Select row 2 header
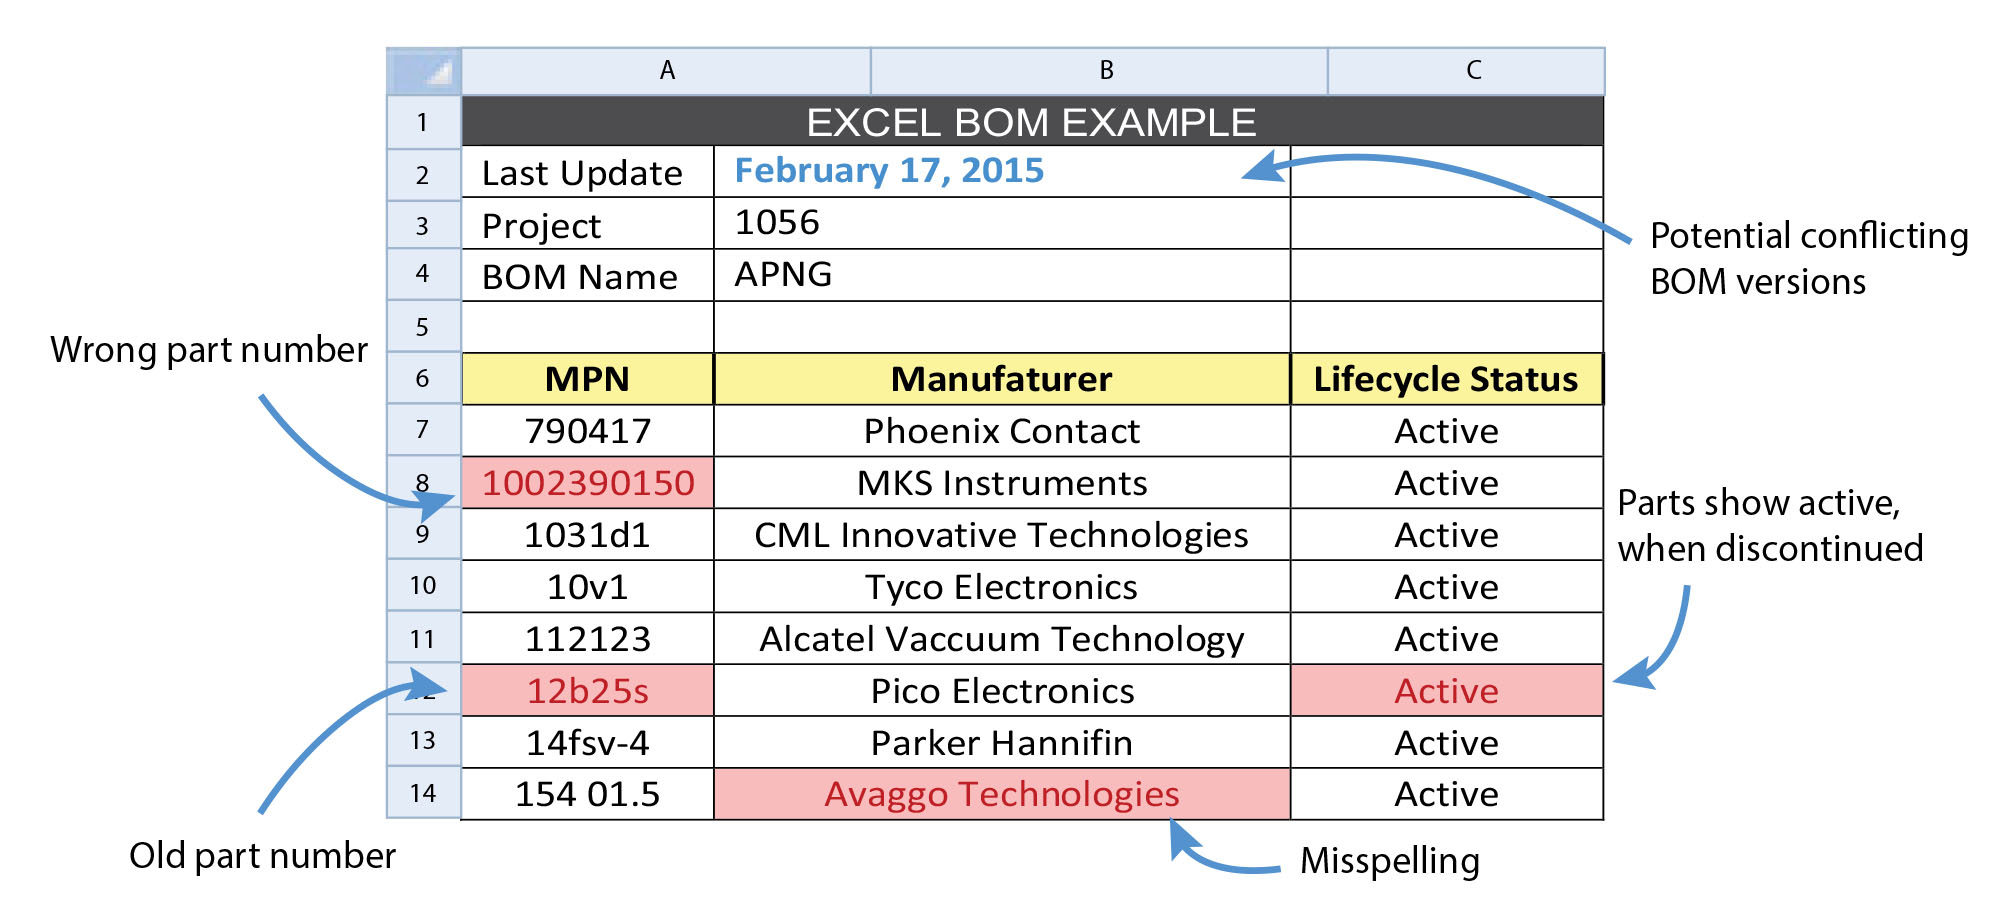2014x906 pixels. (x=424, y=174)
